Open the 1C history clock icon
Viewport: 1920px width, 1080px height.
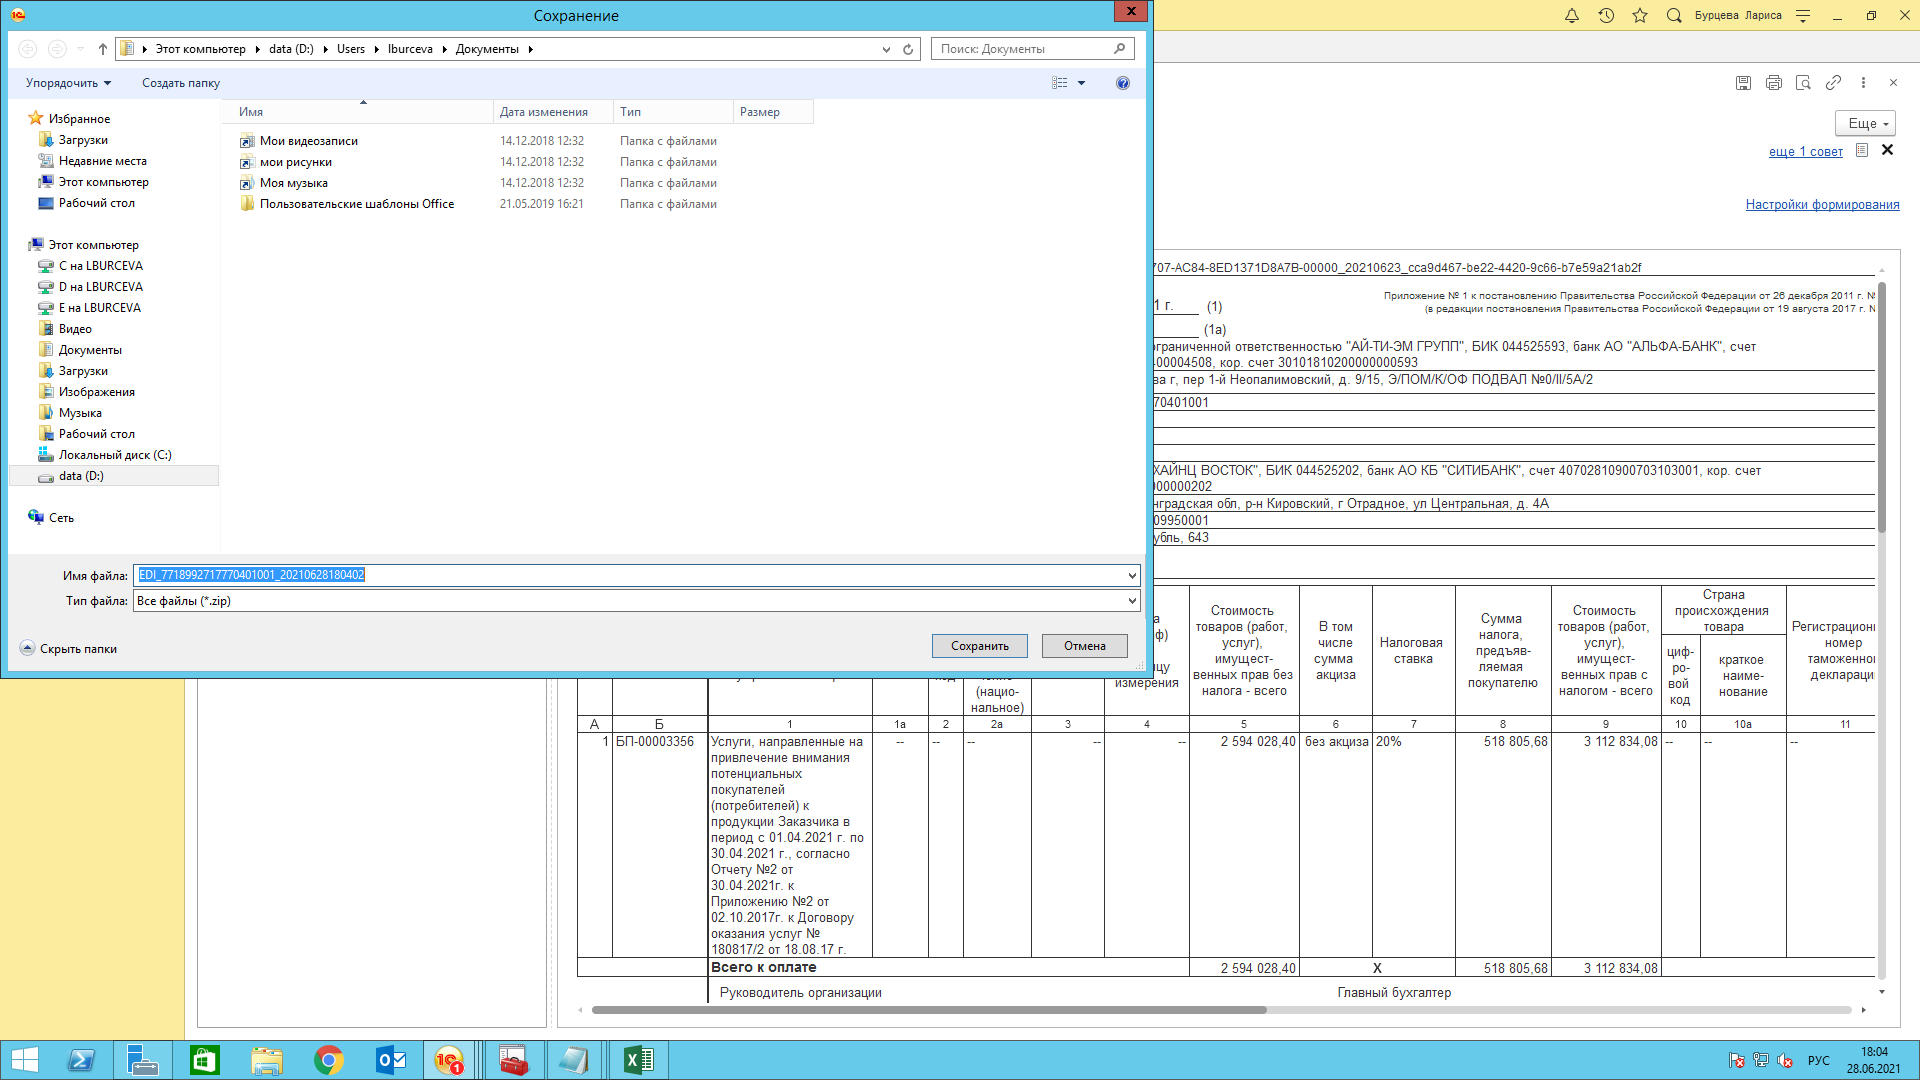(x=1606, y=16)
